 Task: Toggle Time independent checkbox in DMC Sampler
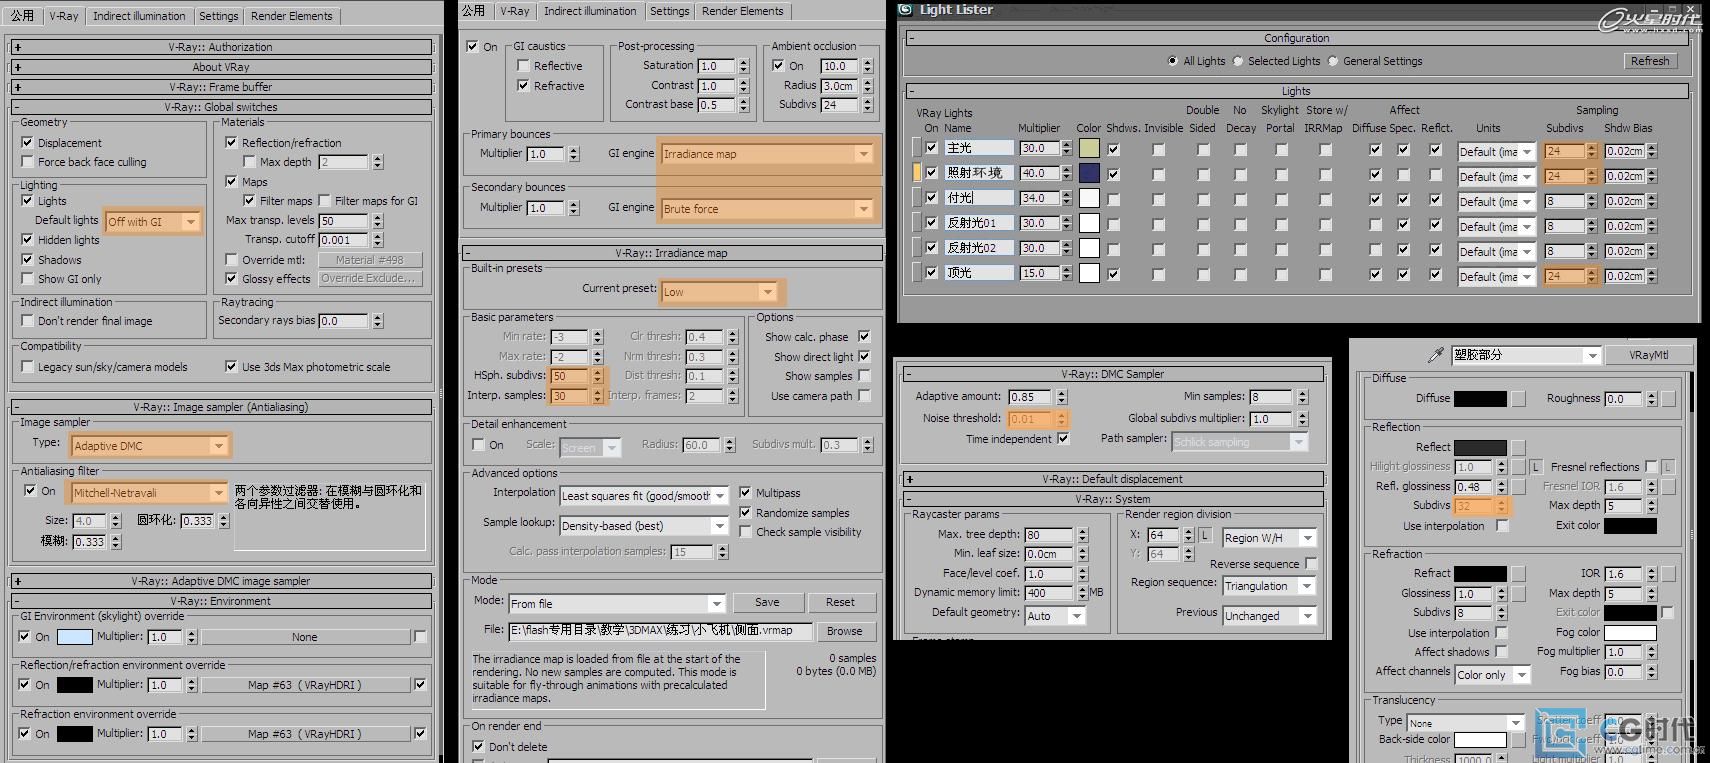click(x=1063, y=439)
